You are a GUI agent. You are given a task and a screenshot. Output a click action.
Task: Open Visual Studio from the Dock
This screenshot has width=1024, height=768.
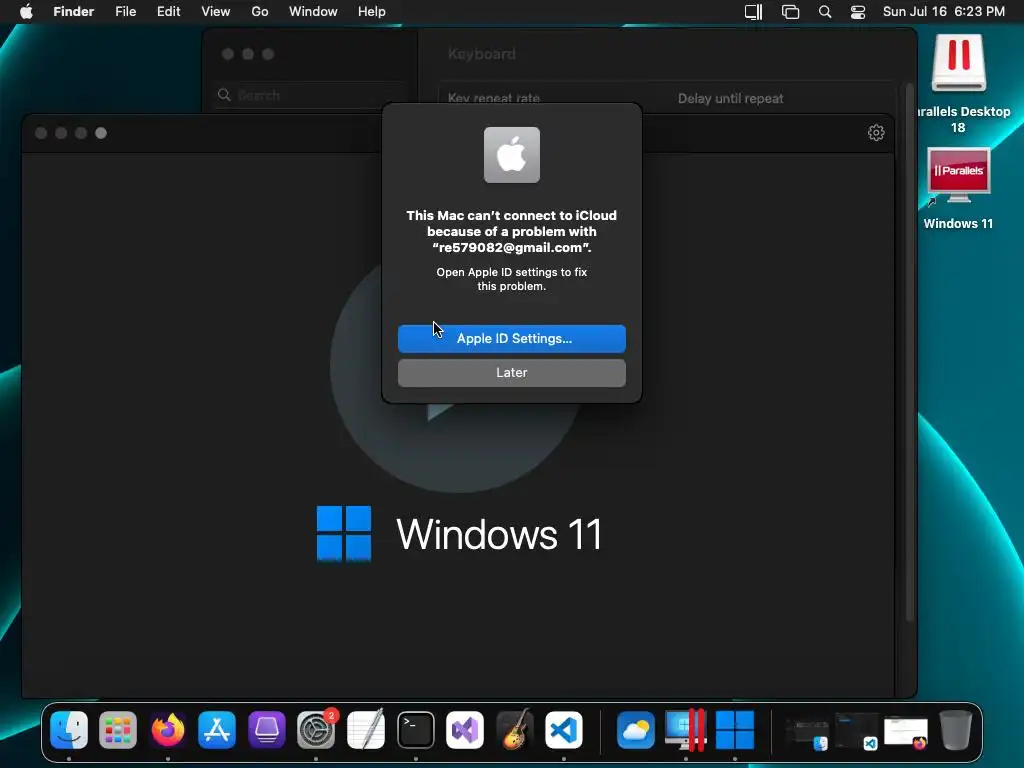coord(465,729)
